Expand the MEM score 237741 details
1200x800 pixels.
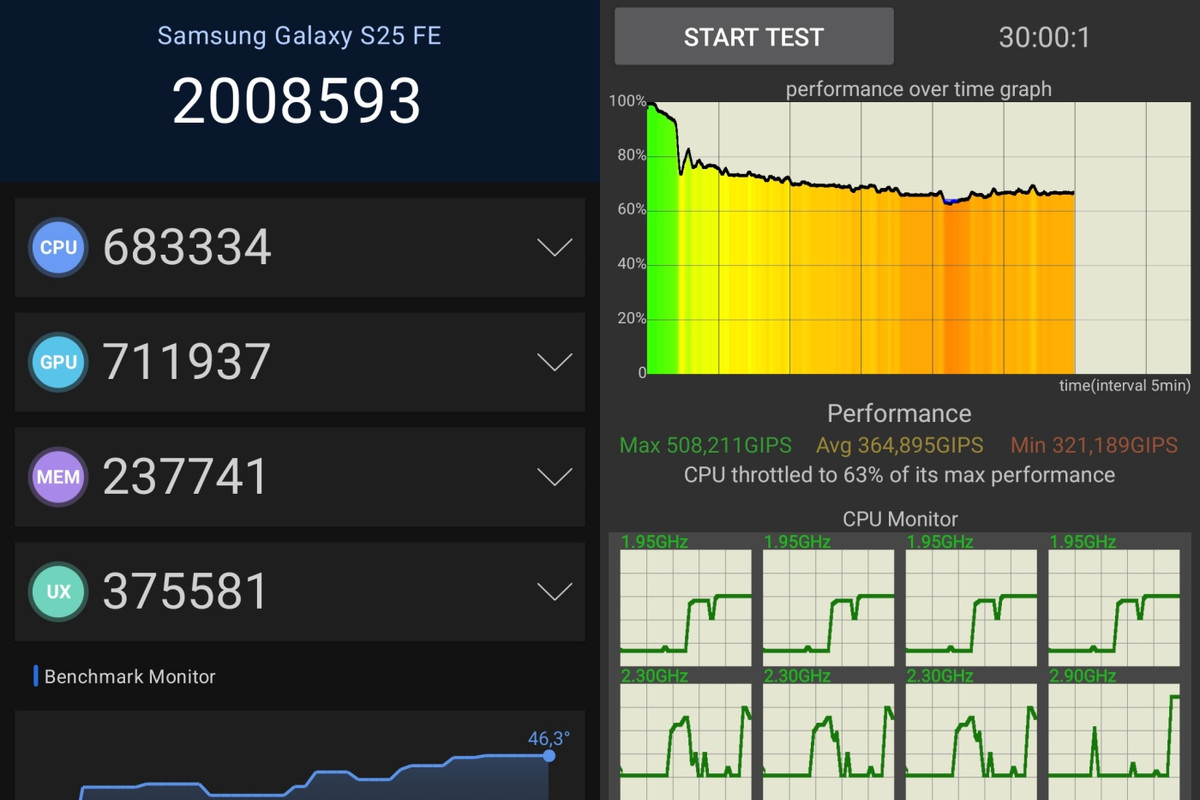pyautogui.click(x=554, y=477)
